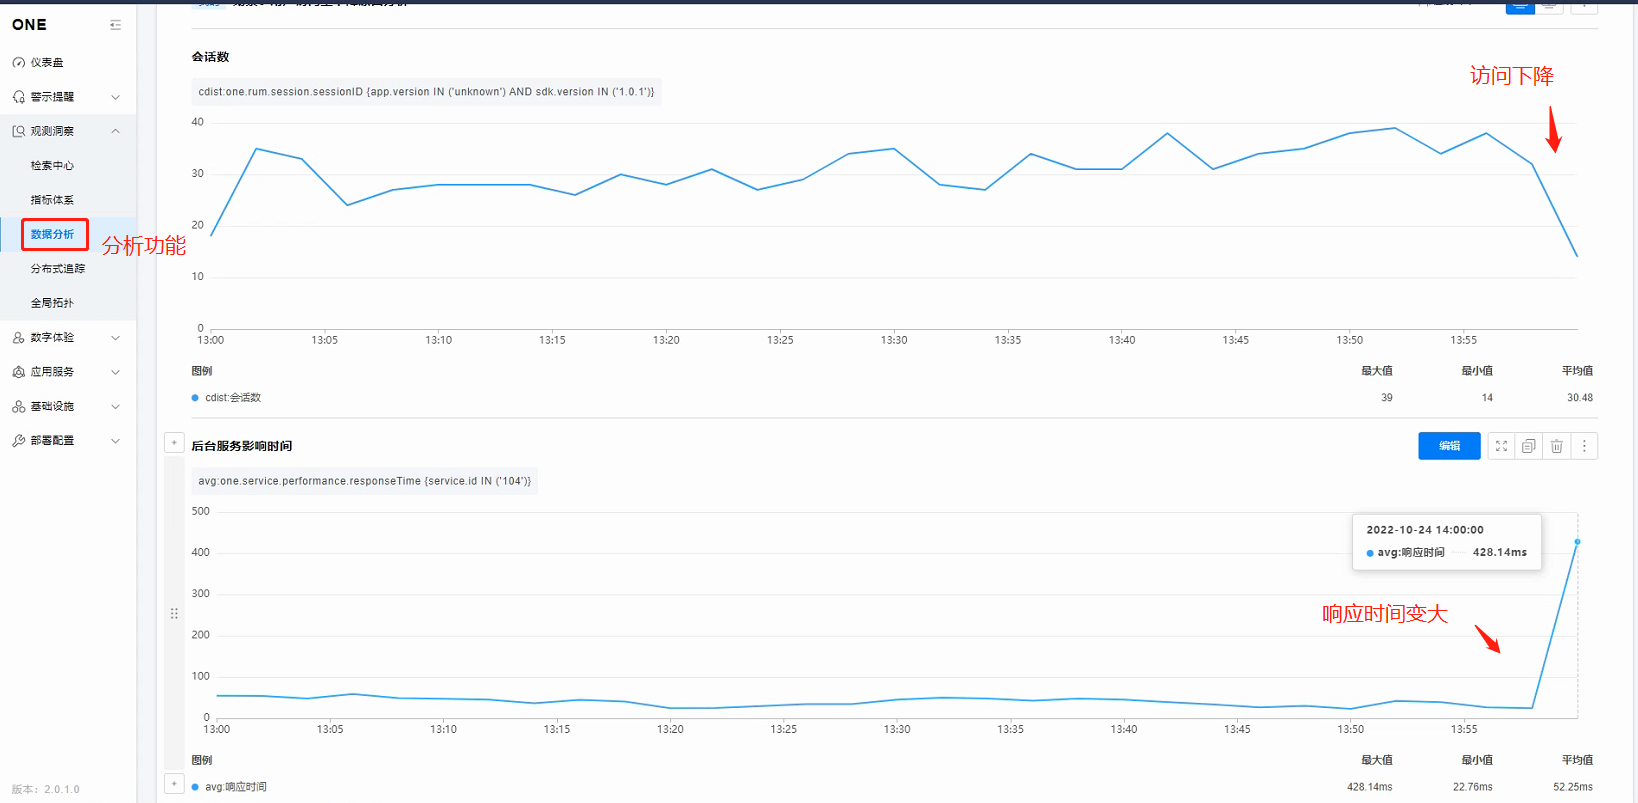1638x803 pixels.
Task: Open the more options icon beside trash
Action: pos(1584,446)
